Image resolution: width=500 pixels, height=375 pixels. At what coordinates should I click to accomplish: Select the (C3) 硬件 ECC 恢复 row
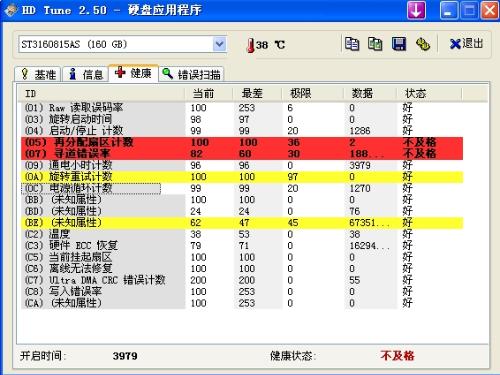pos(242,246)
